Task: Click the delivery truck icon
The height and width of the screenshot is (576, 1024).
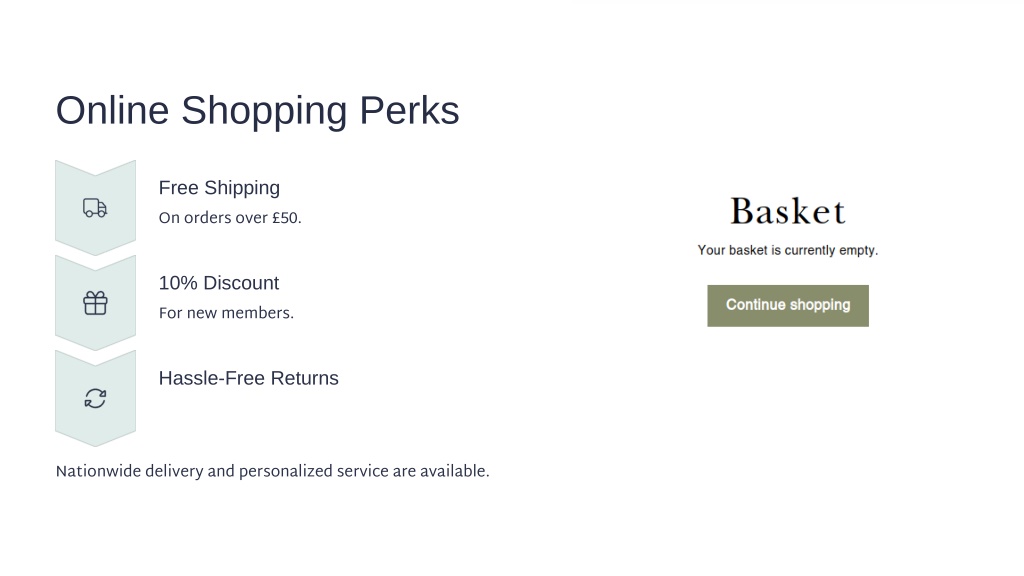Action: pos(95,208)
